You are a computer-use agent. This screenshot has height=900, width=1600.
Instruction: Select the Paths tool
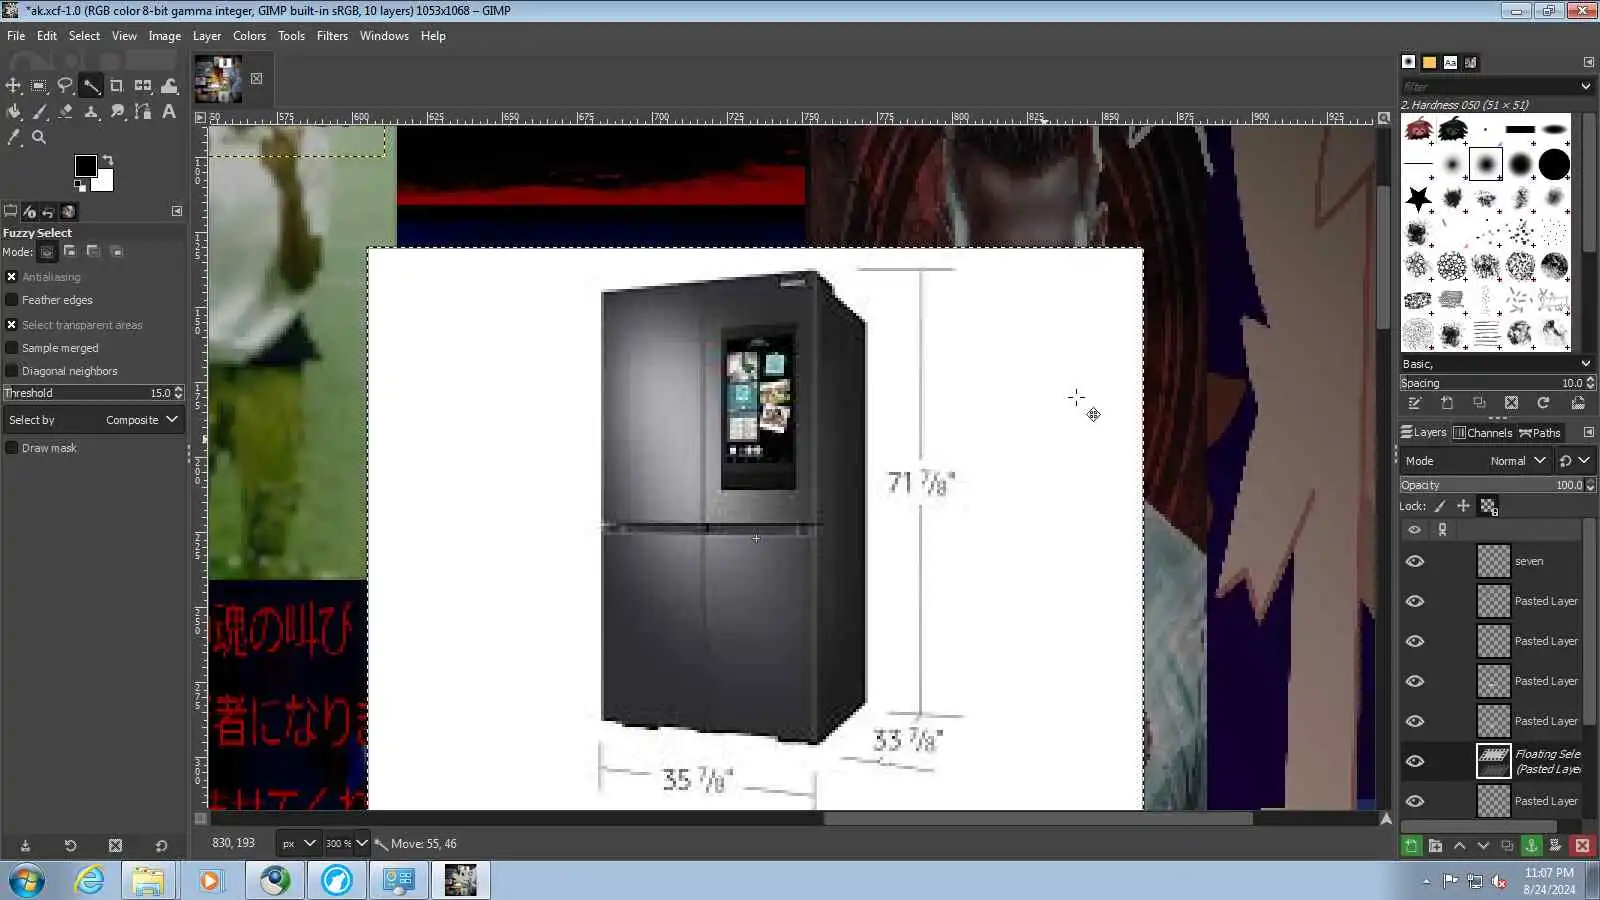pyautogui.click(x=143, y=112)
